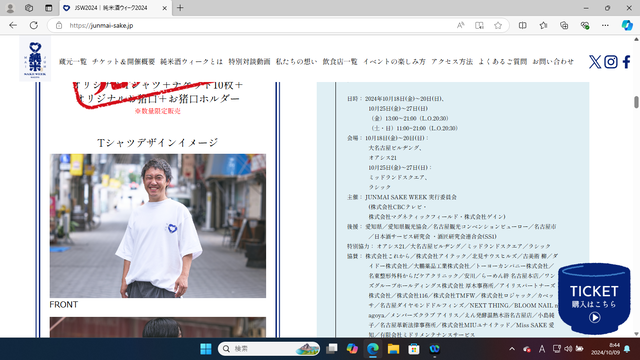Click the 8:44 clock and date in taskbar

[x=605, y=349]
